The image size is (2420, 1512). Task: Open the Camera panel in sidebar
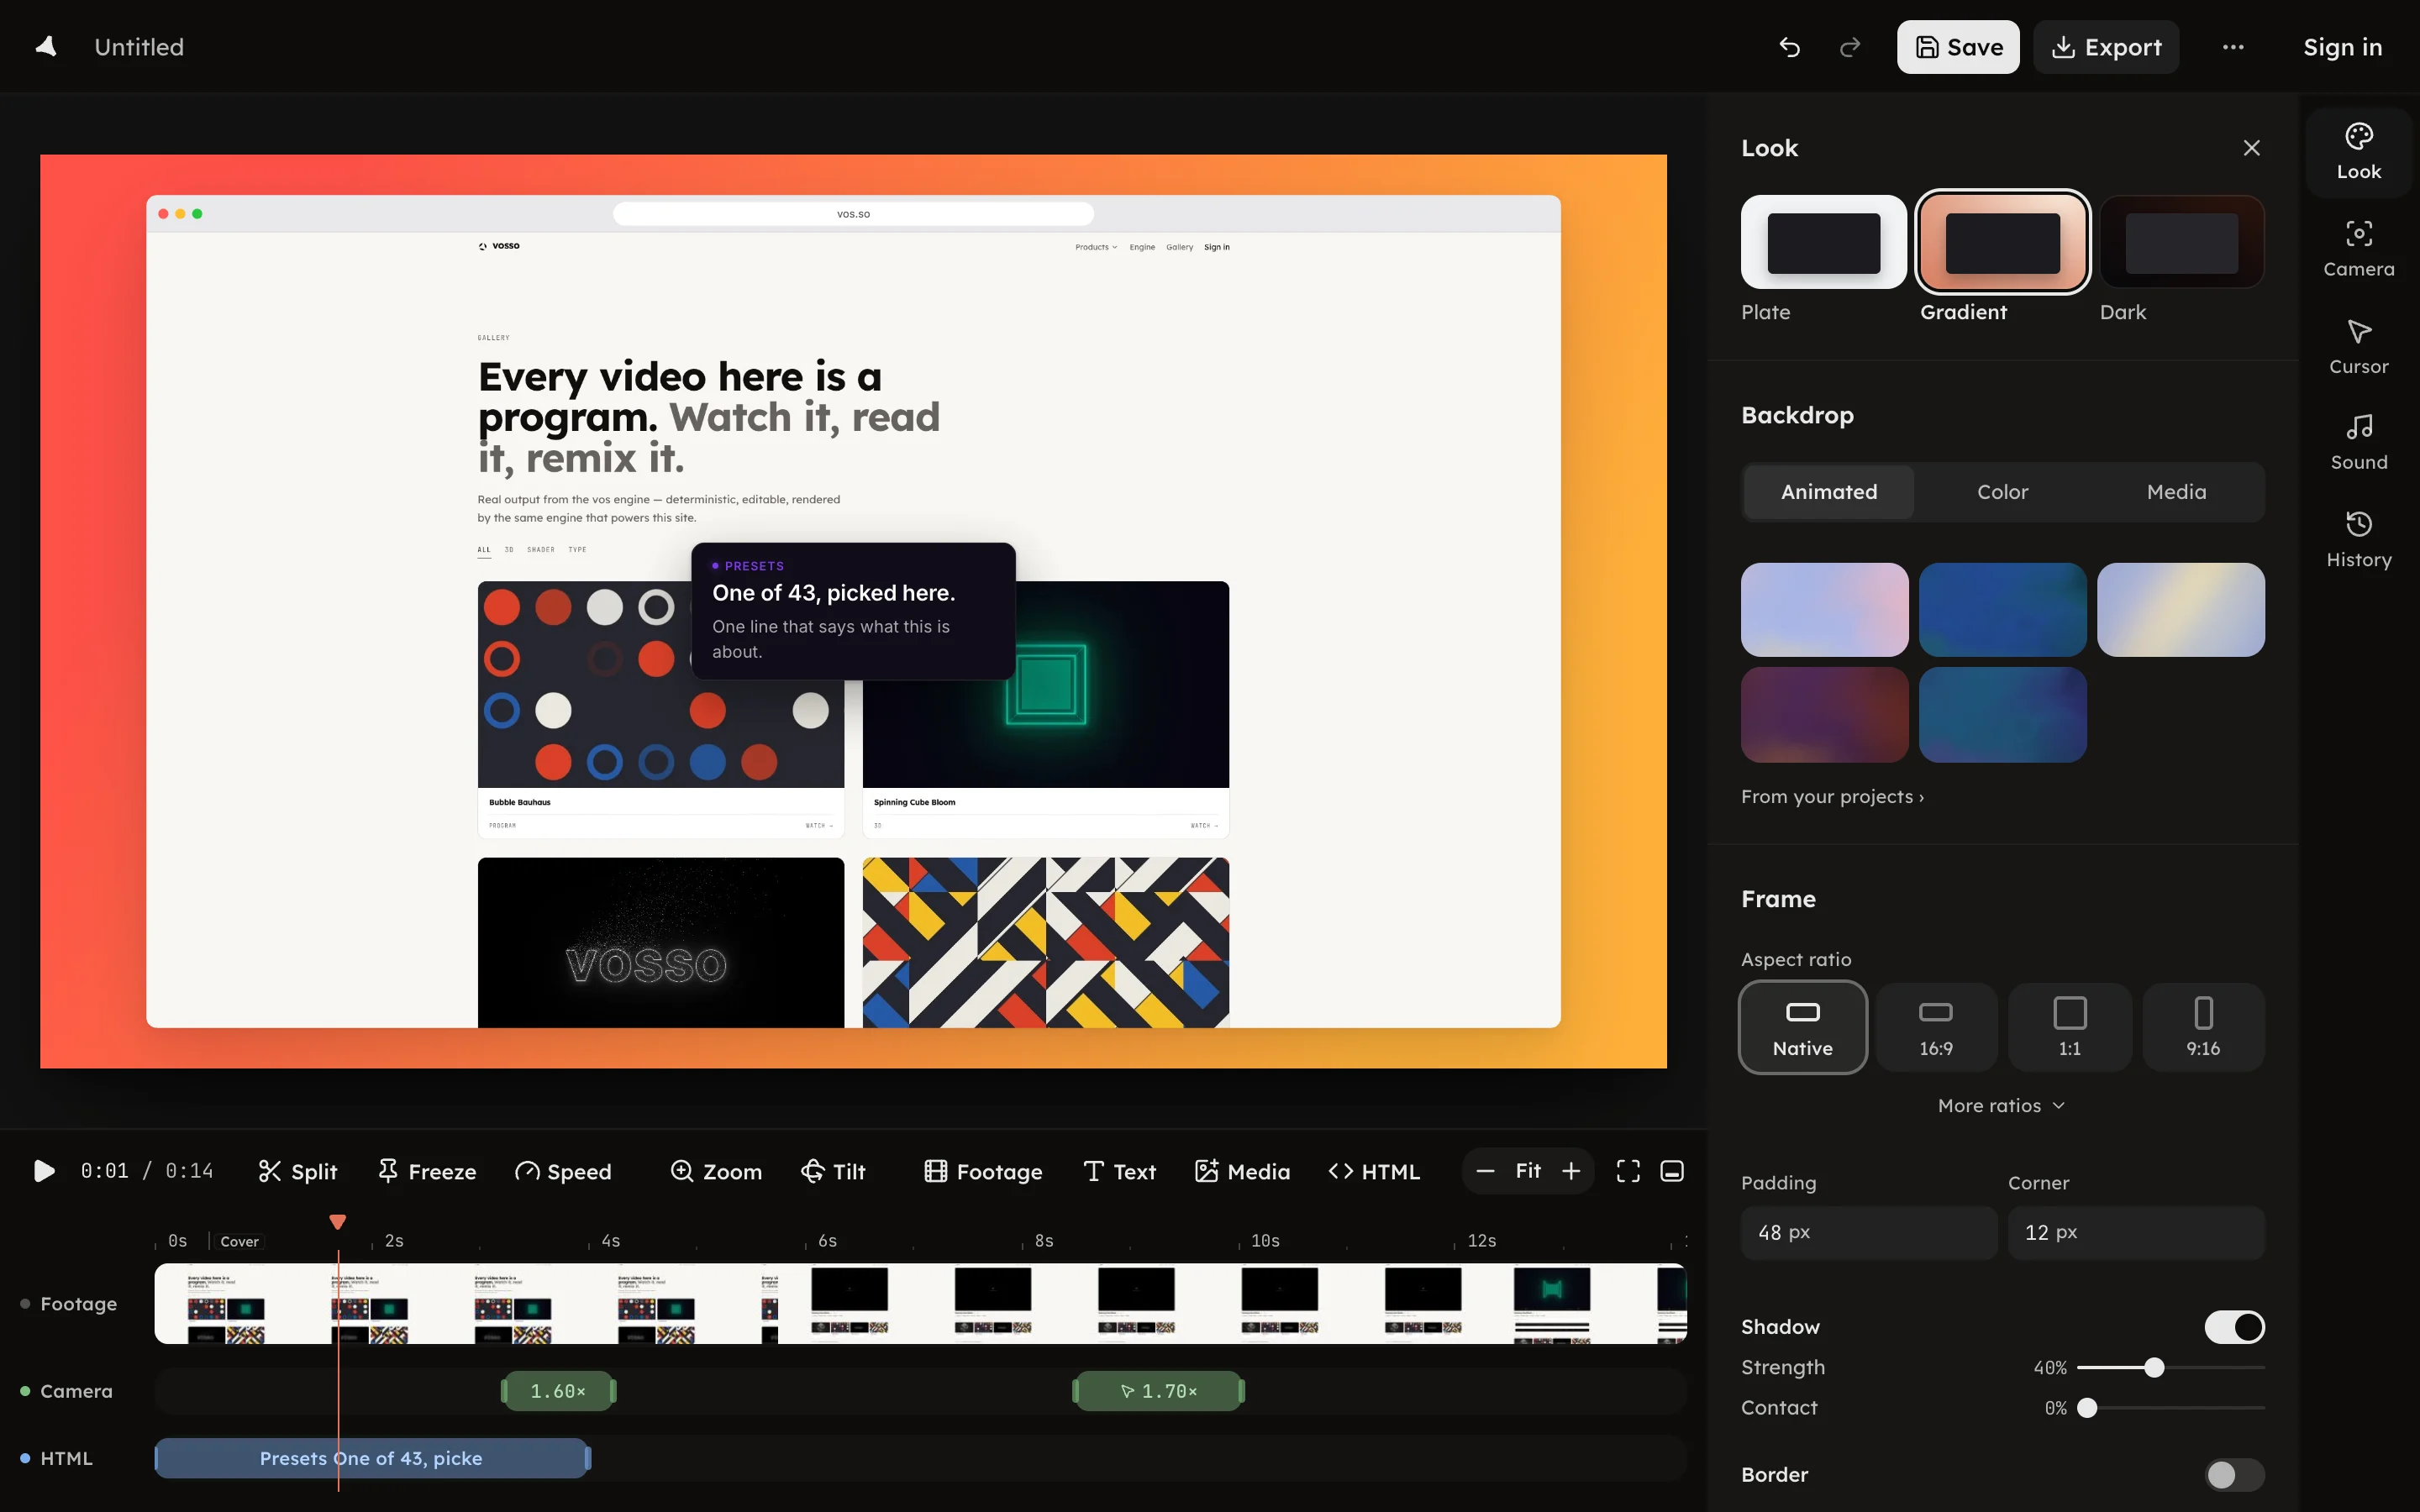2358,249
